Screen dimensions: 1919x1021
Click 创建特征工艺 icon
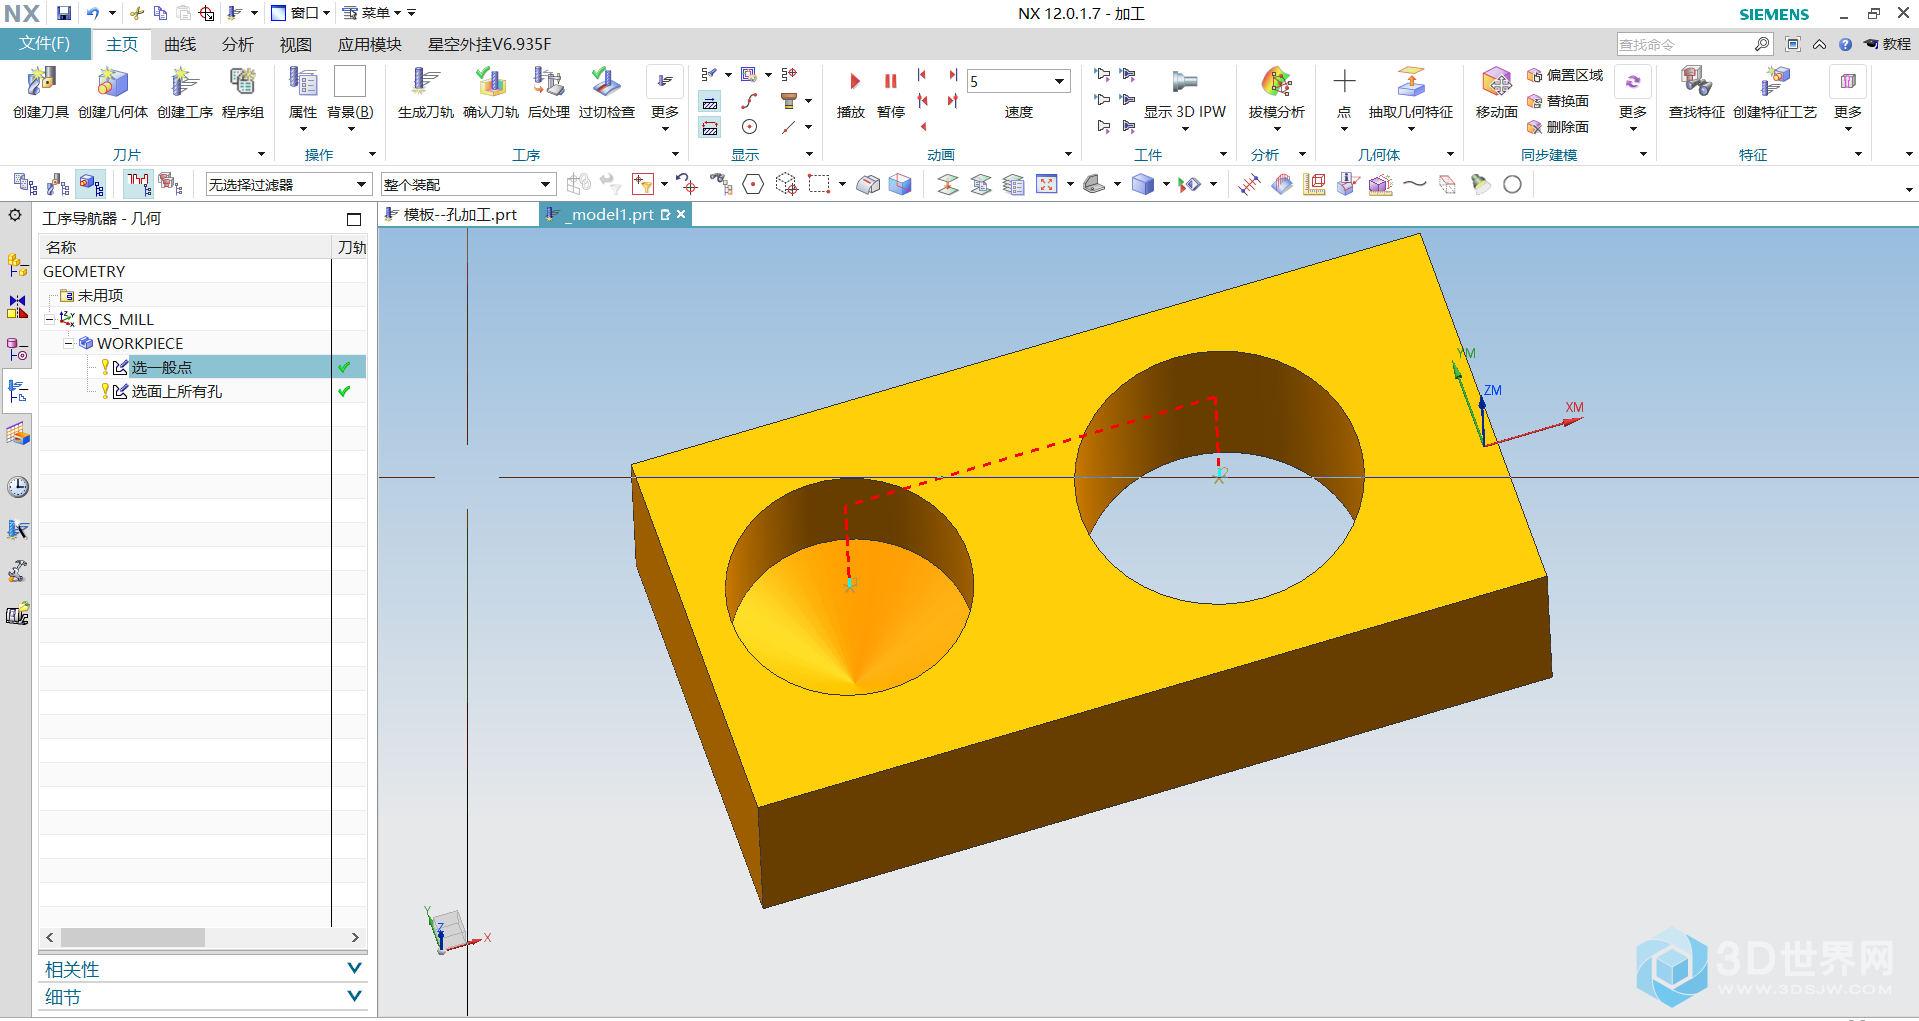[1775, 81]
